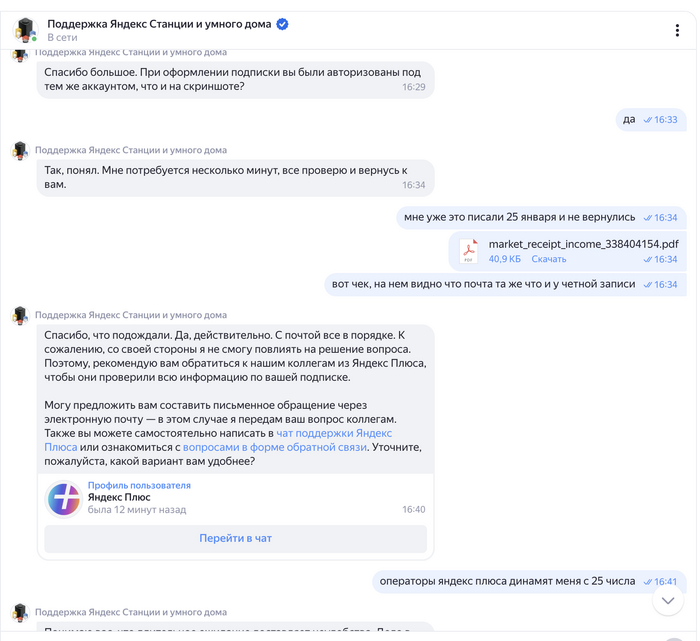700x641 pixels.
Task: Click the Яндекс Плюс profile logo
Action: pos(64,498)
